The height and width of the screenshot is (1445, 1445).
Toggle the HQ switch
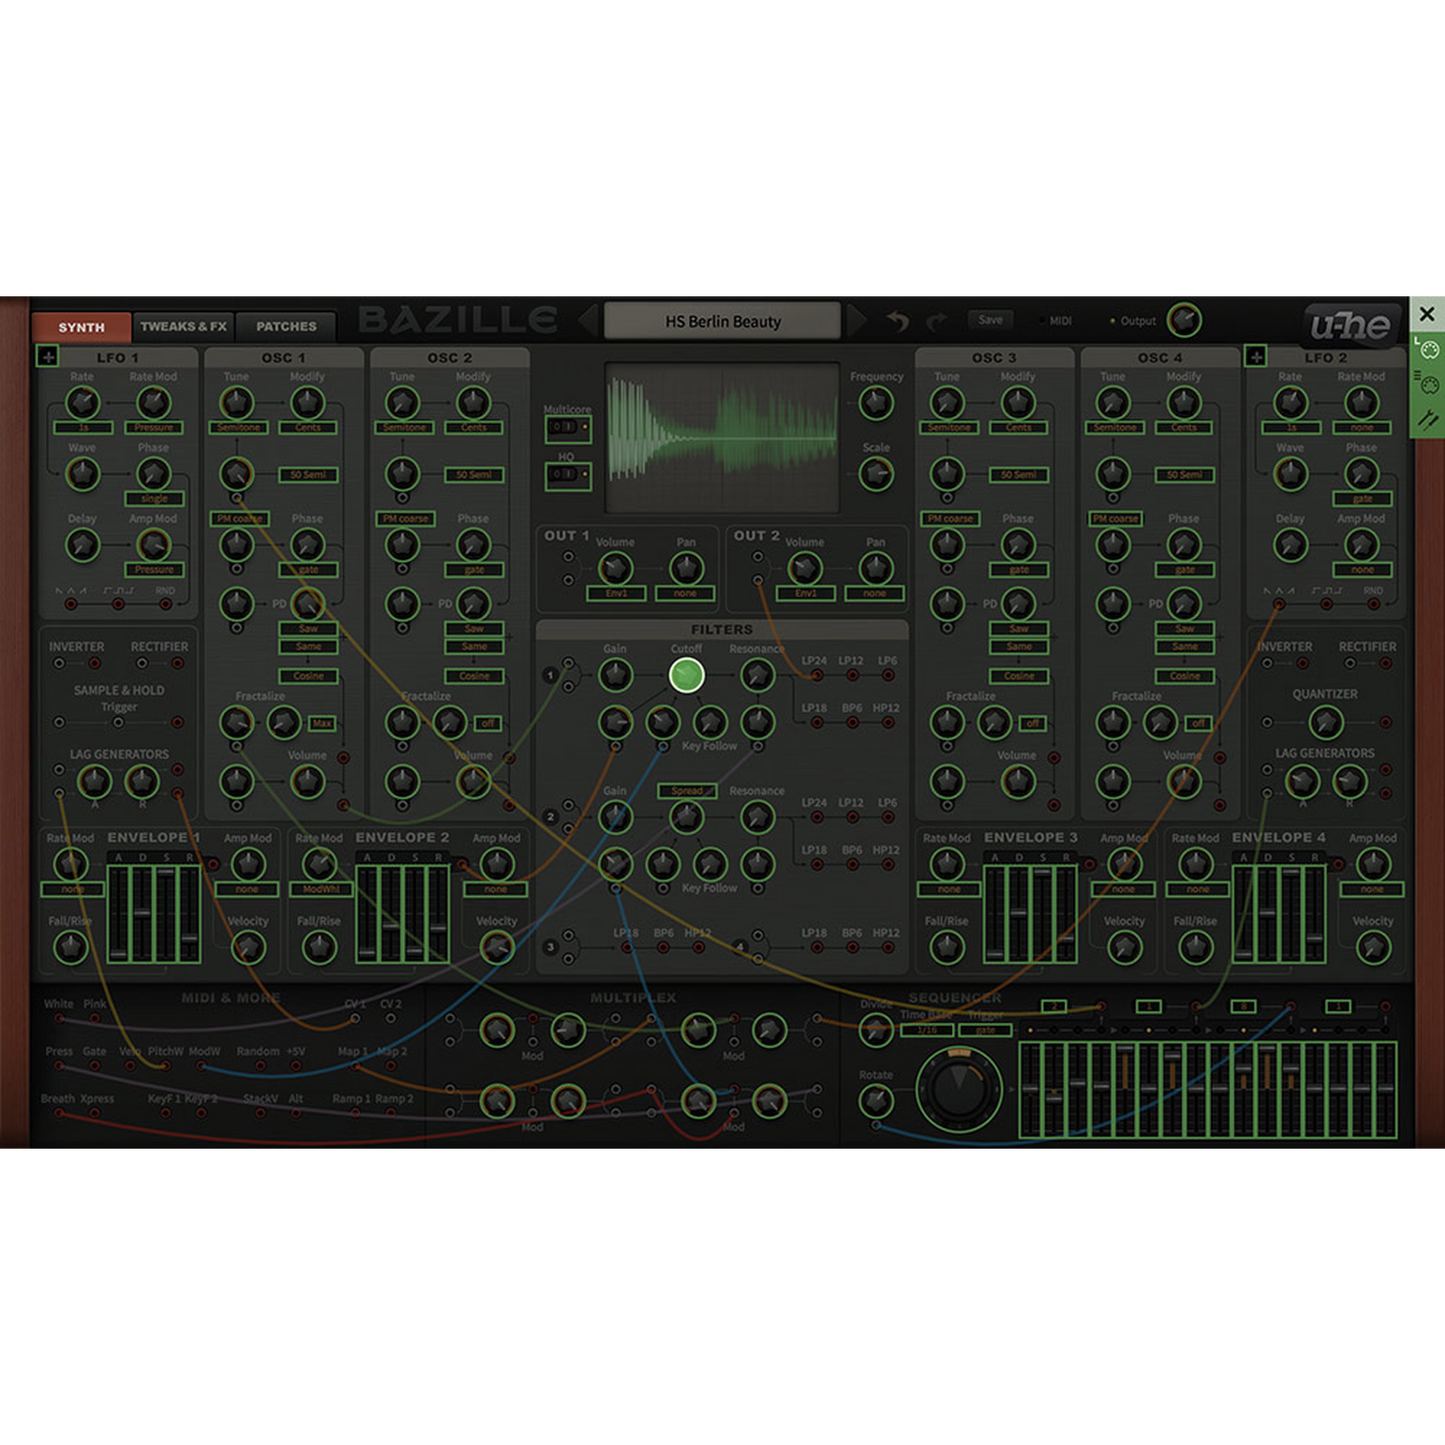pos(566,475)
